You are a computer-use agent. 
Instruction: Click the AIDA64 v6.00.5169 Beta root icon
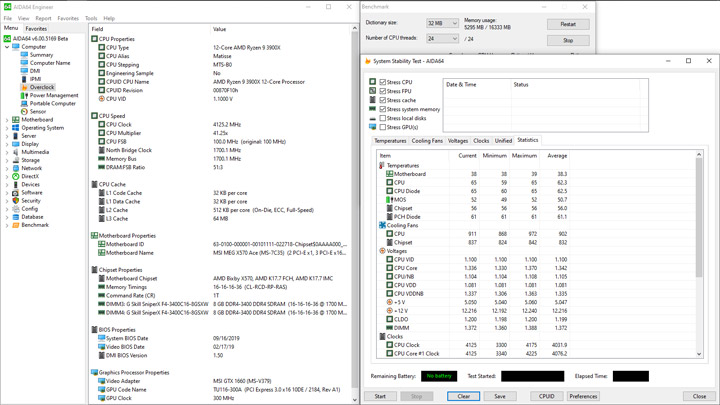point(7,39)
